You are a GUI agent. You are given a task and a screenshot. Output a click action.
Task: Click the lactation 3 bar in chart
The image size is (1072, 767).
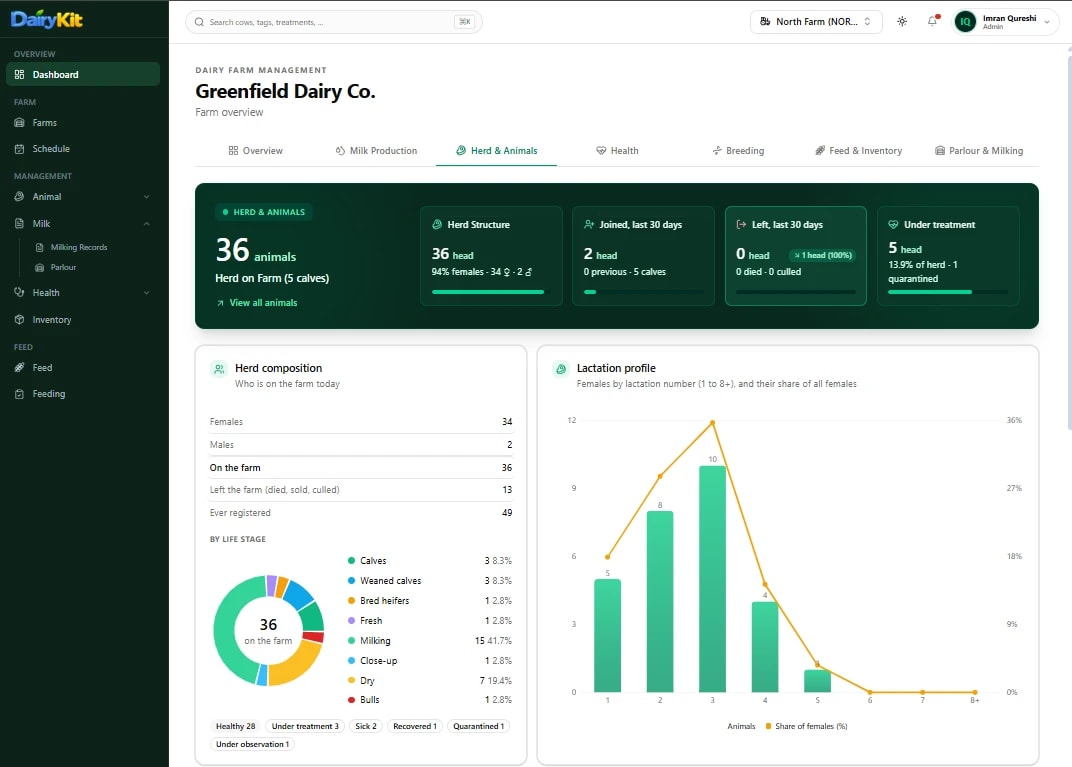[712, 579]
